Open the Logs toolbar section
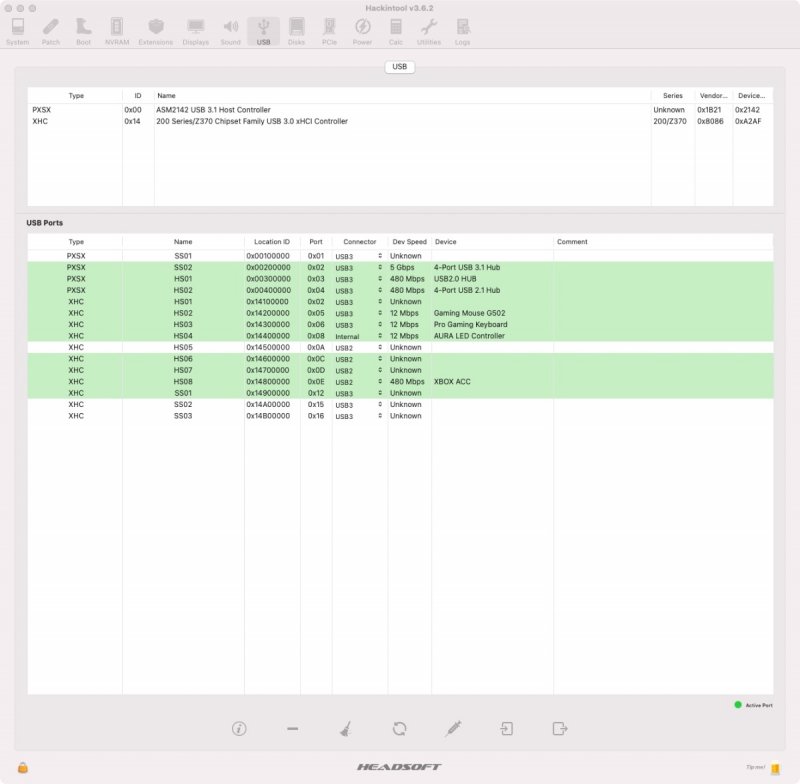The image size is (800, 784). pyautogui.click(x=462, y=32)
